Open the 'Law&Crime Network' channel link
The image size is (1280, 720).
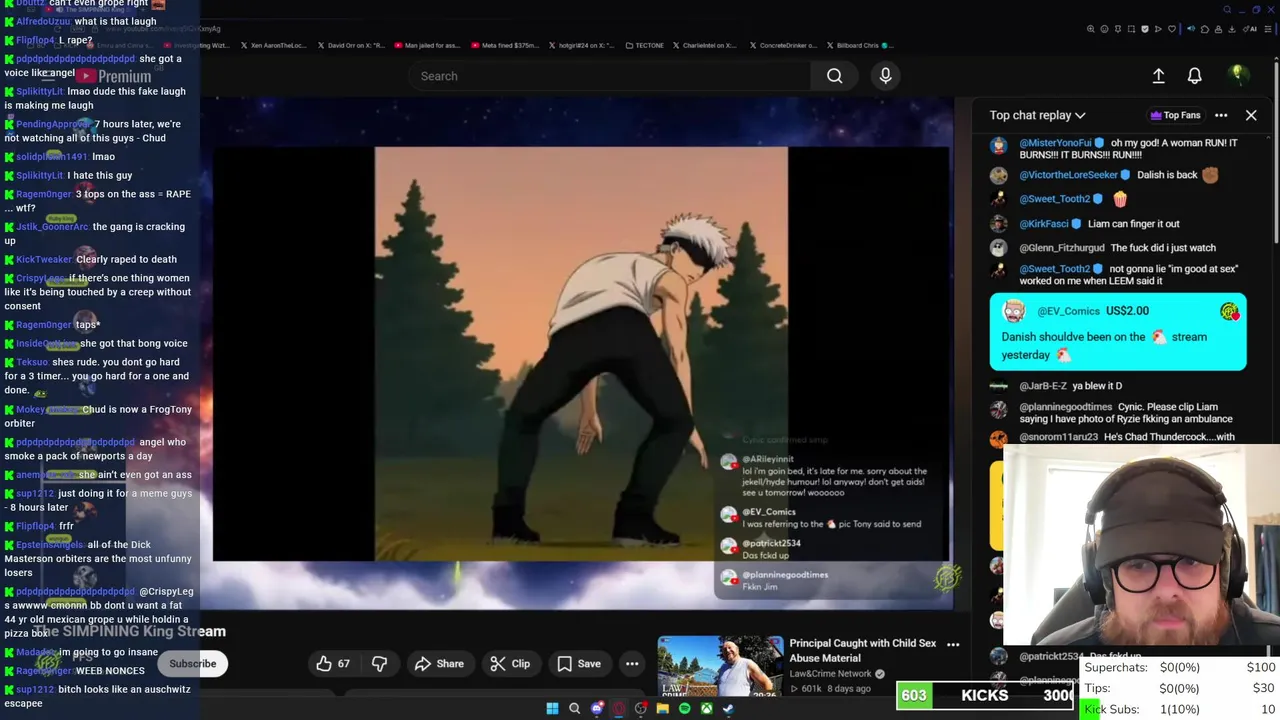pos(830,674)
